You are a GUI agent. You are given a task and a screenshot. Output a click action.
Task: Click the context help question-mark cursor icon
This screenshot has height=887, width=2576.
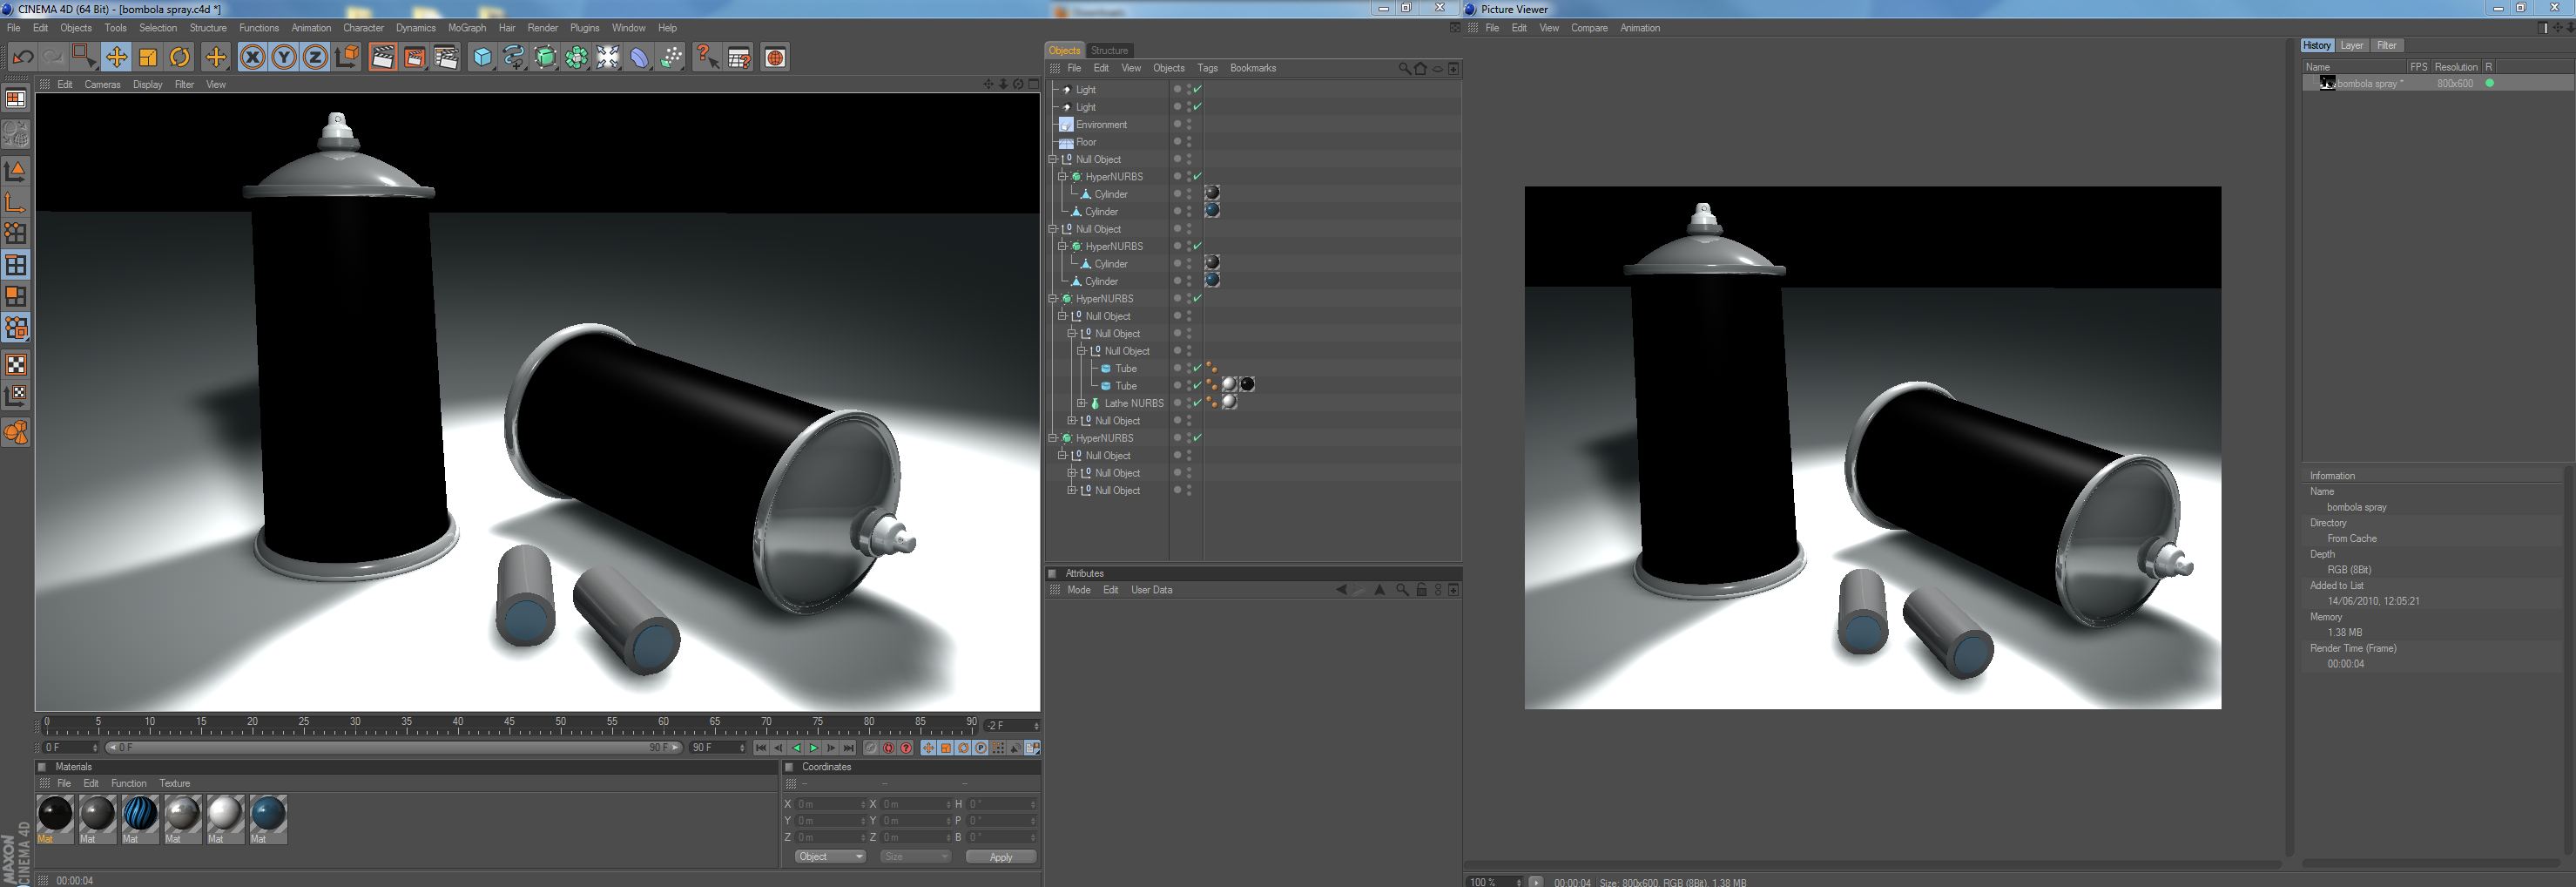click(x=707, y=57)
